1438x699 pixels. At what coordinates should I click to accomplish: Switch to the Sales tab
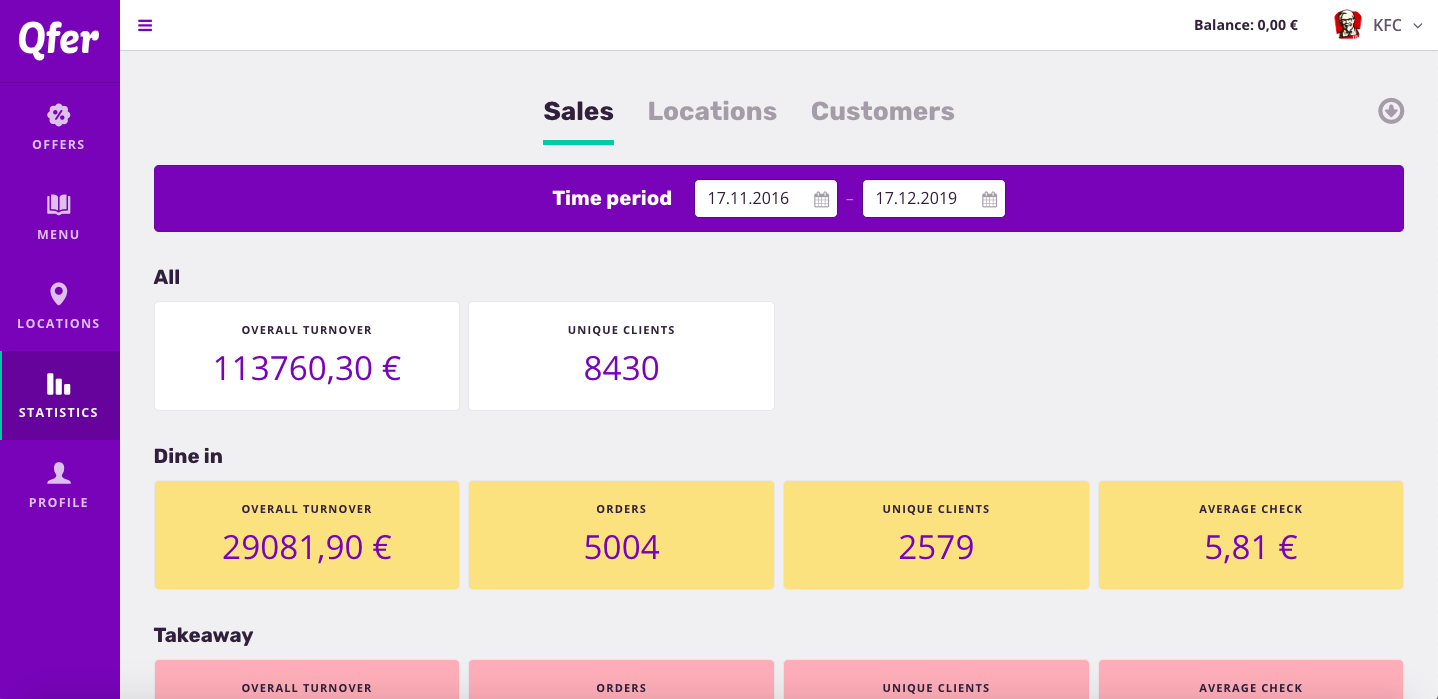click(578, 111)
